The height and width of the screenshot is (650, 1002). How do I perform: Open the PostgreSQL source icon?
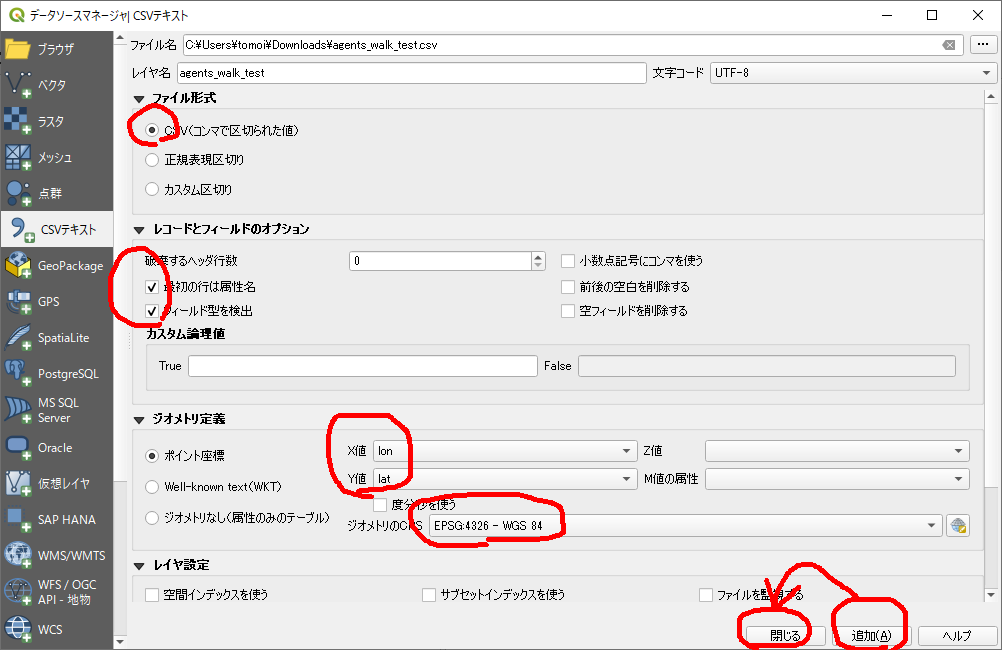coord(19,374)
